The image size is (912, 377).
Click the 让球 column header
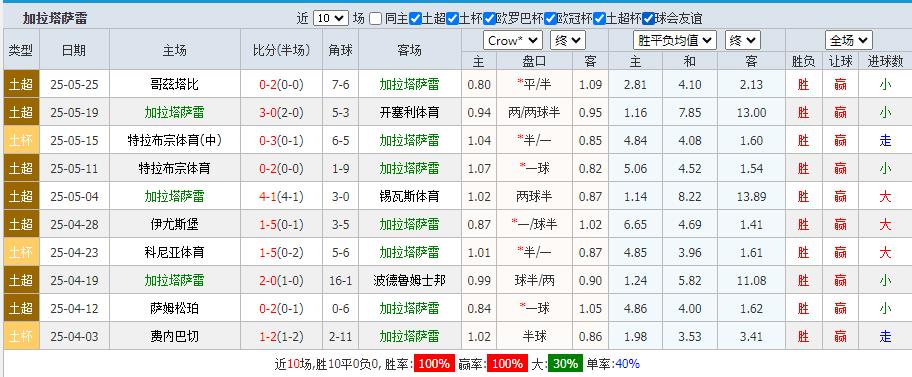[x=840, y=61]
